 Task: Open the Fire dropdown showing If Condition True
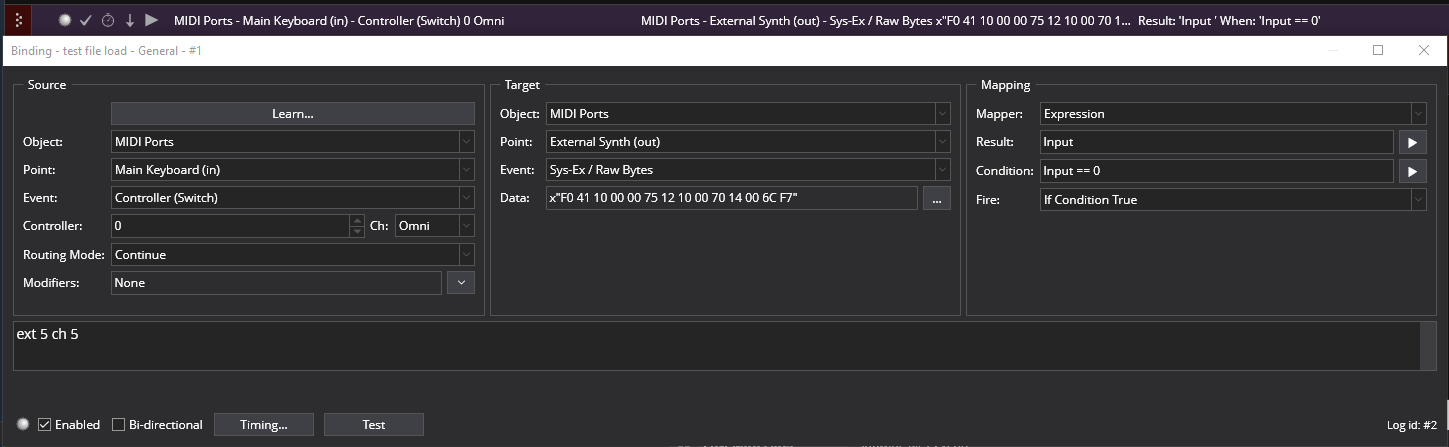[x=1232, y=200]
